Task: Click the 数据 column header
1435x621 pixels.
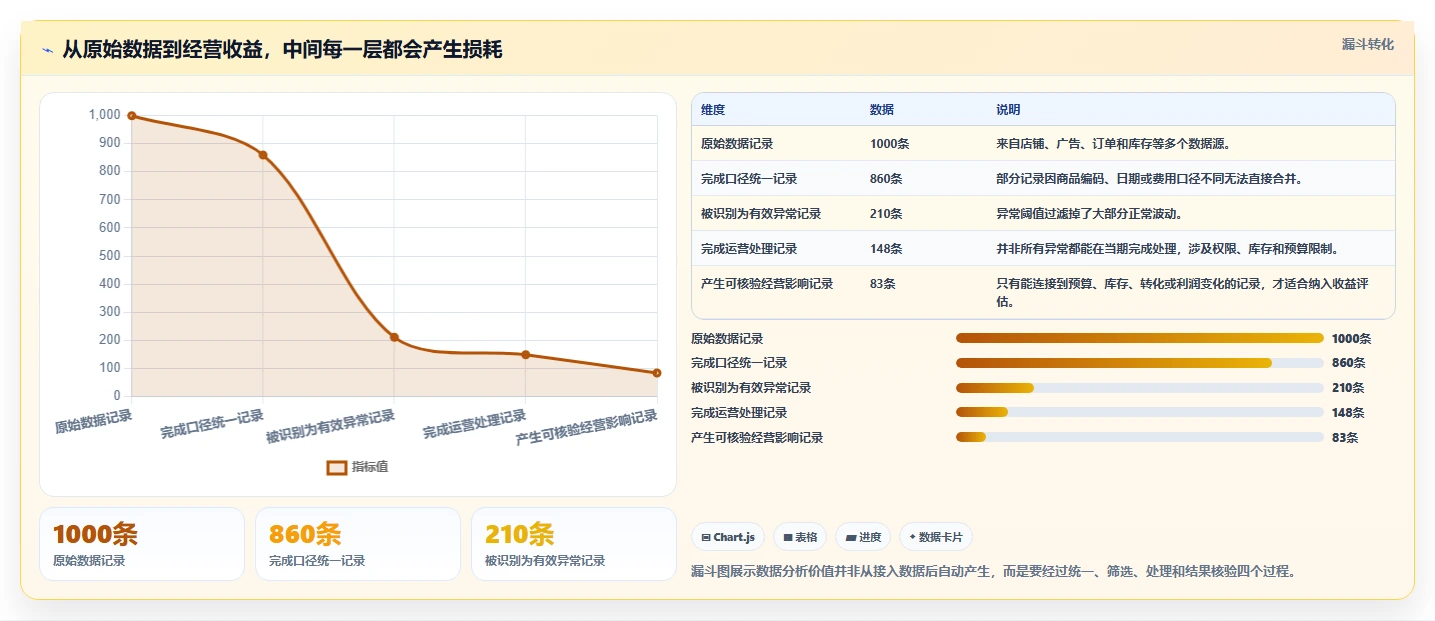Action: coord(882,109)
